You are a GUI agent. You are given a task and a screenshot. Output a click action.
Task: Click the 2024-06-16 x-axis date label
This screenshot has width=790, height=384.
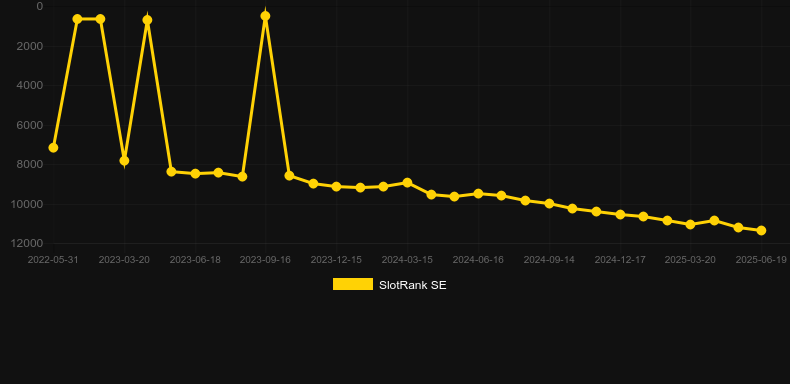pos(478,260)
